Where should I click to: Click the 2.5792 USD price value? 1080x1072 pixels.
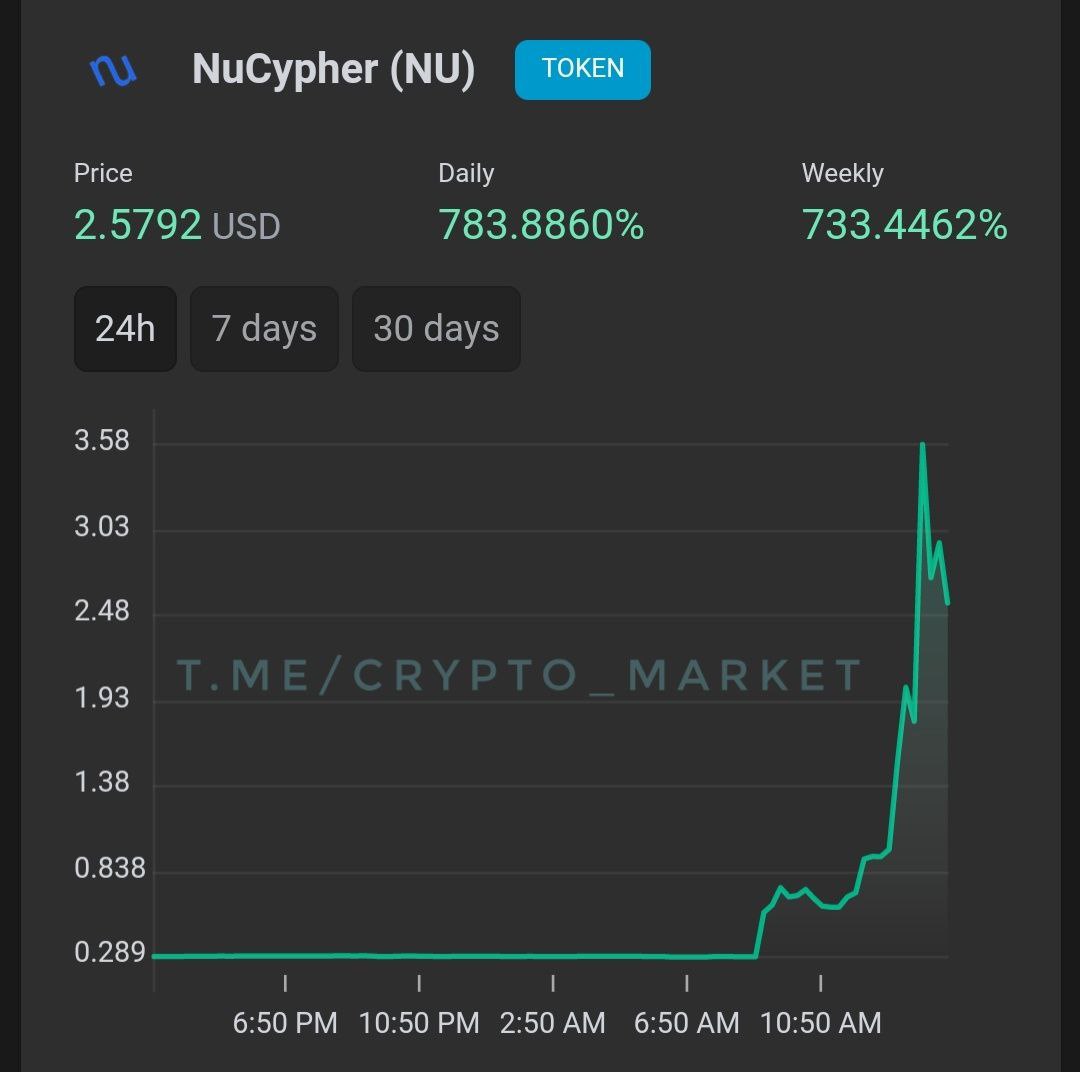coord(177,225)
